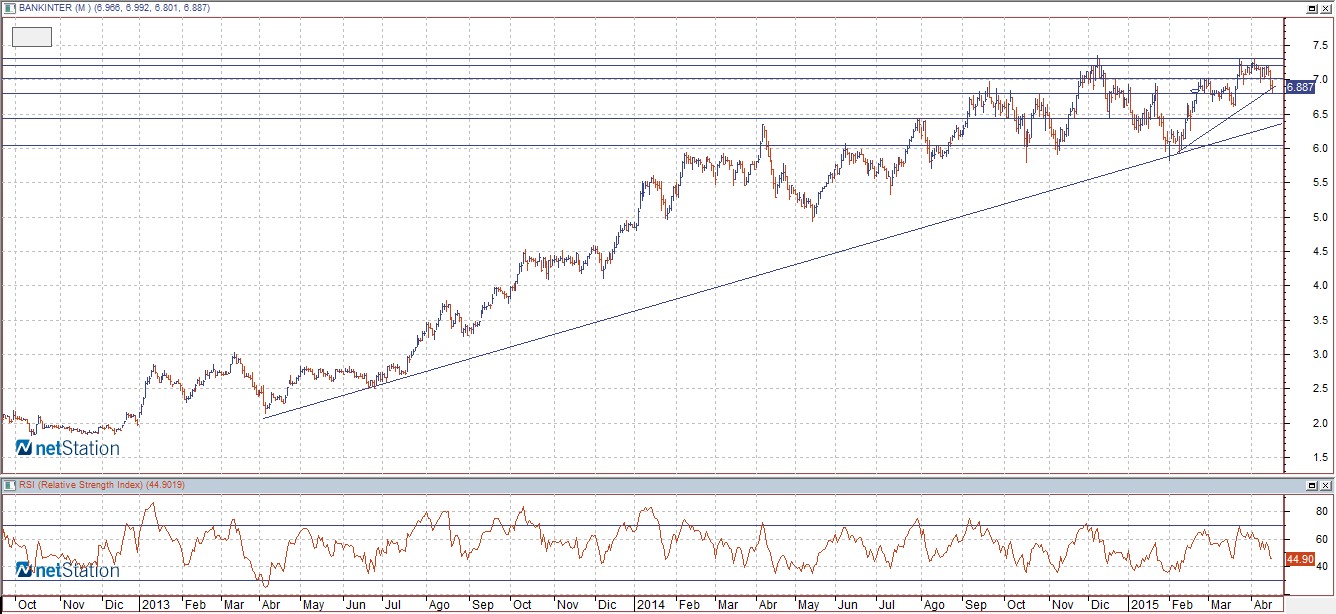Click the BANKINTER chart panel icon
Image resolution: width=1336 pixels, height=614 pixels.
click(x=10, y=8)
